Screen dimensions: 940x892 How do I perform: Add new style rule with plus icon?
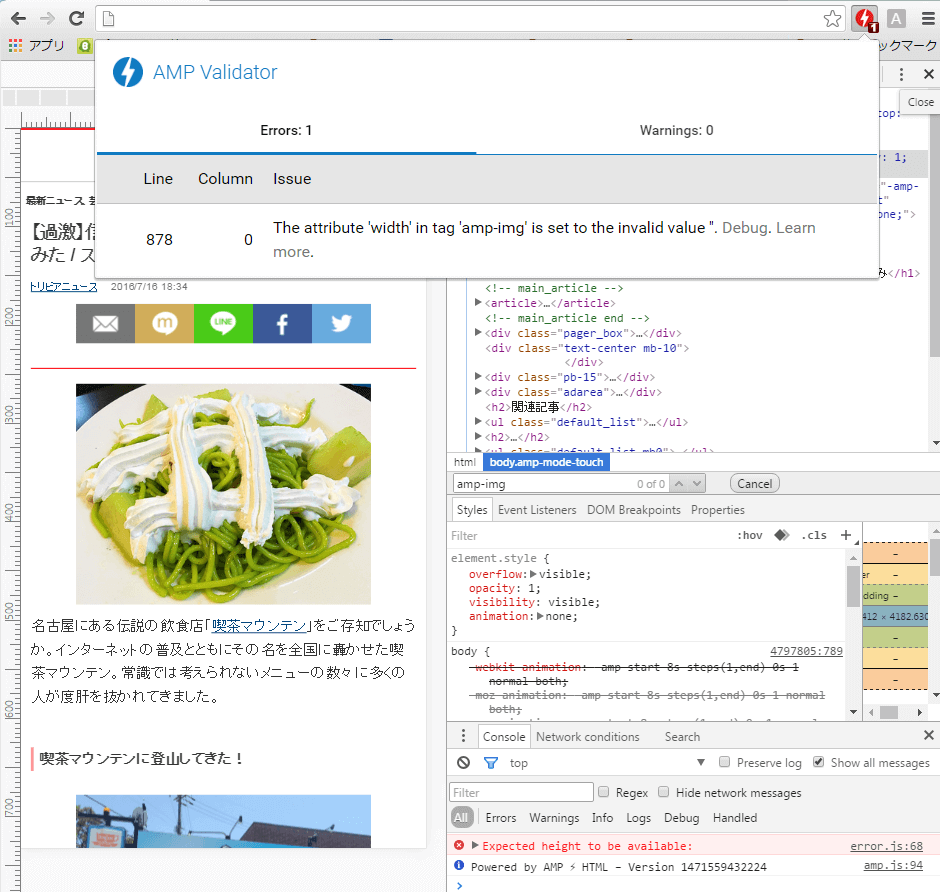click(x=846, y=535)
